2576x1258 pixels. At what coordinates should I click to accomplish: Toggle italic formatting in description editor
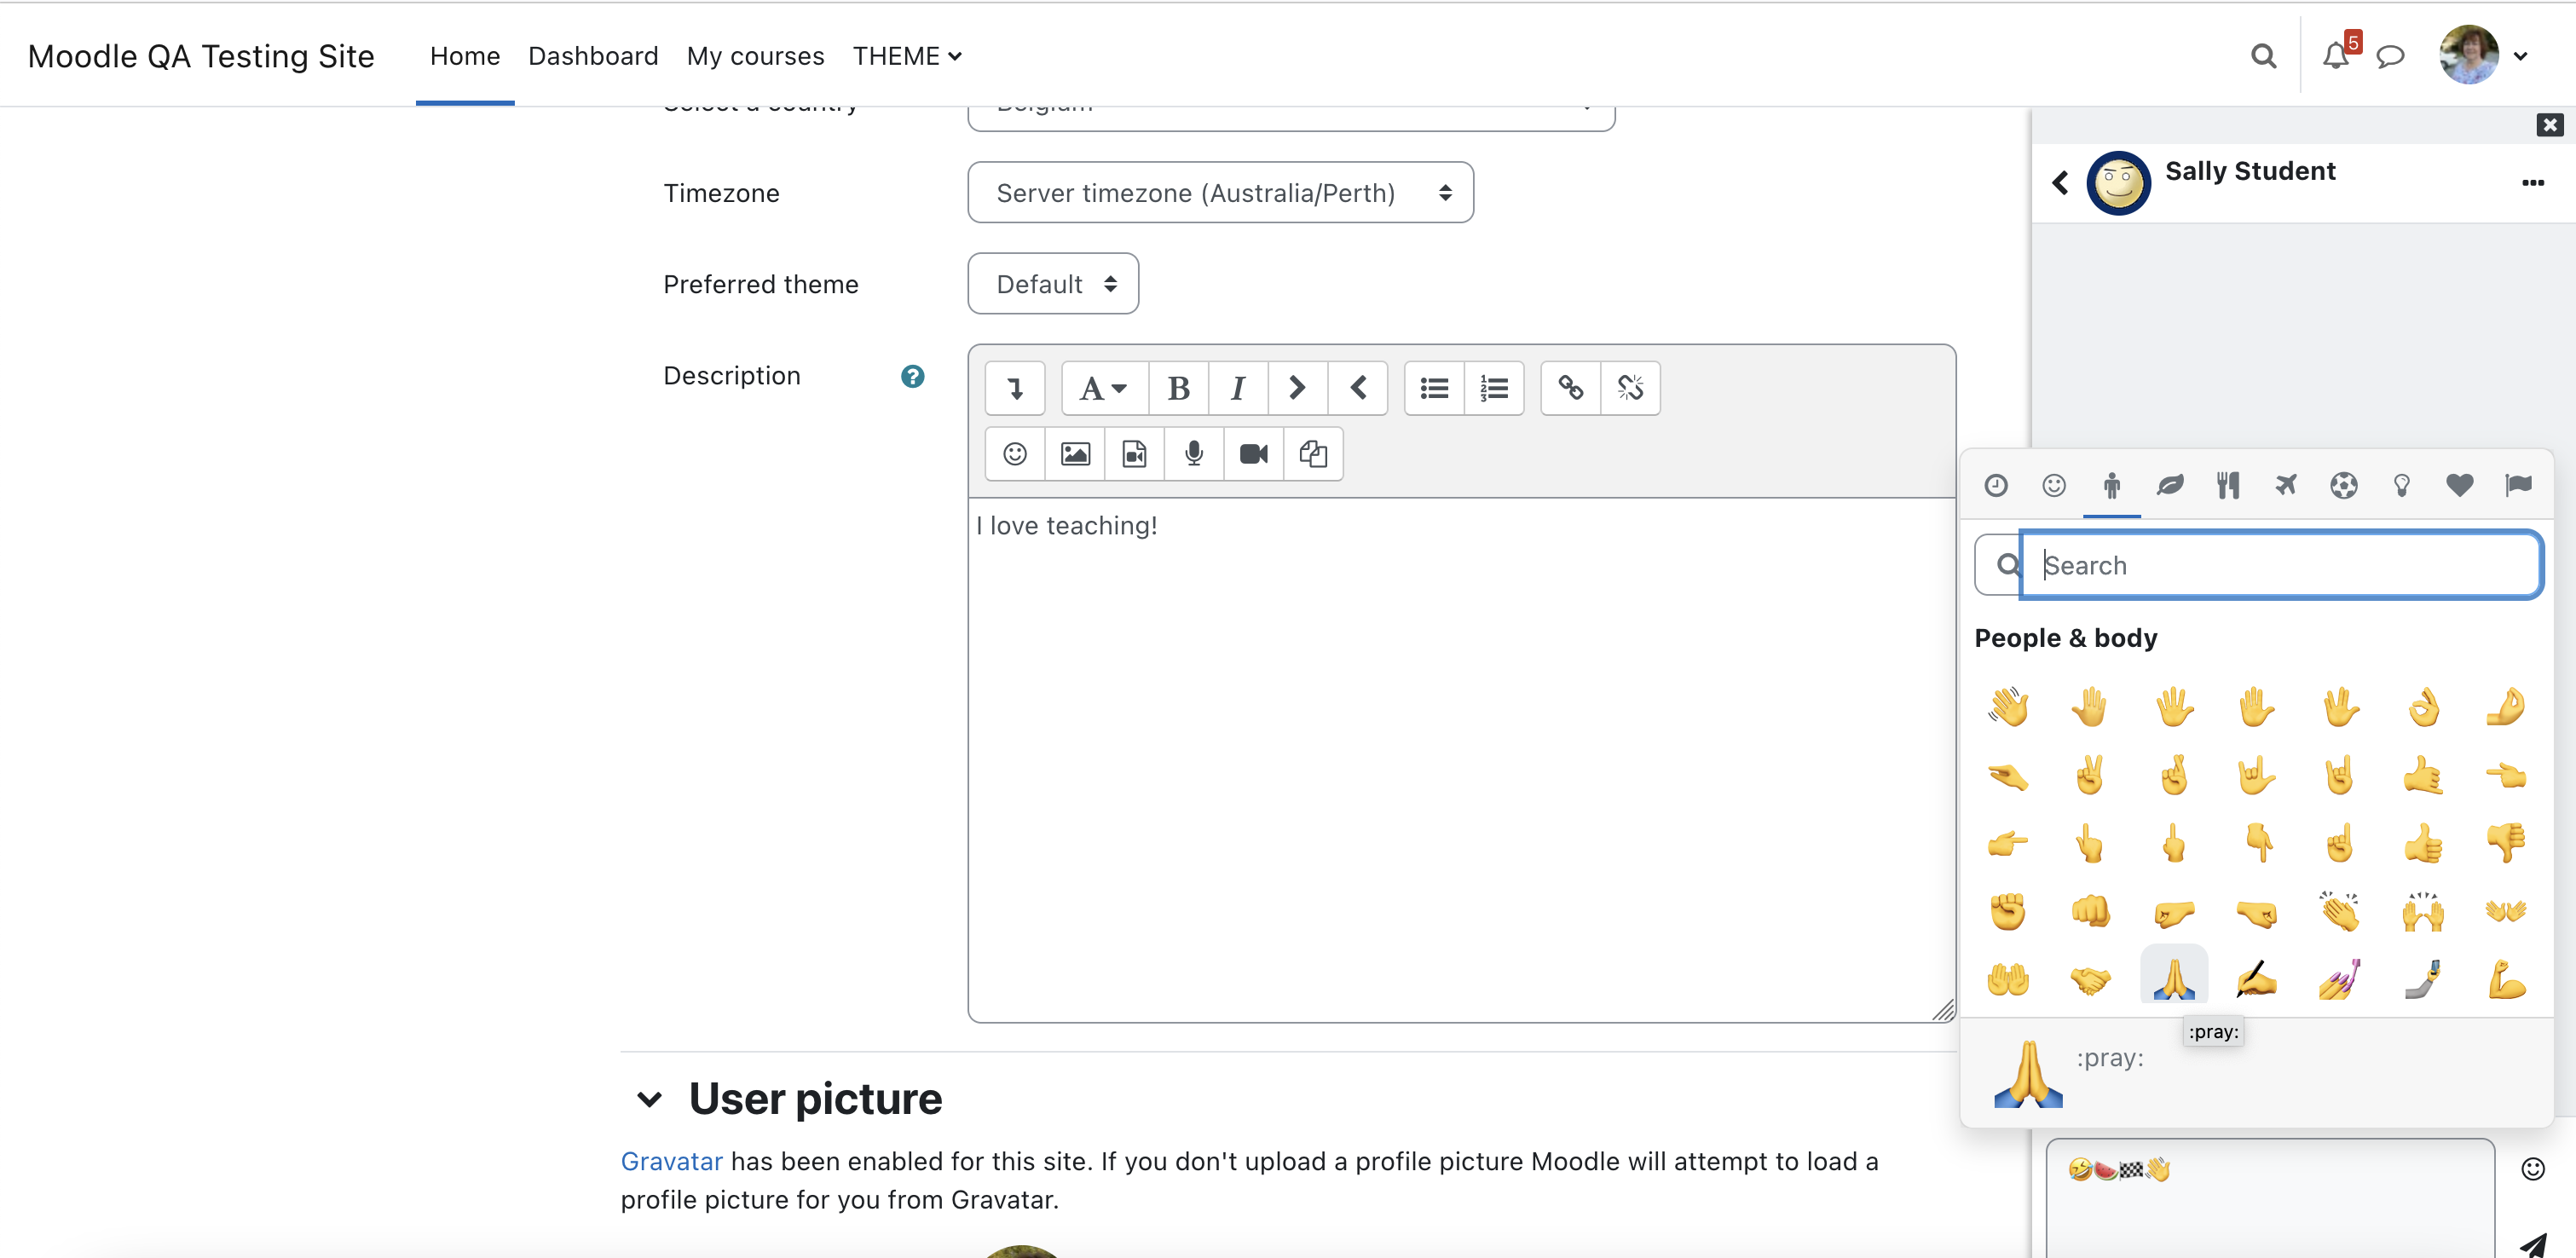(x=1238, y=388)
